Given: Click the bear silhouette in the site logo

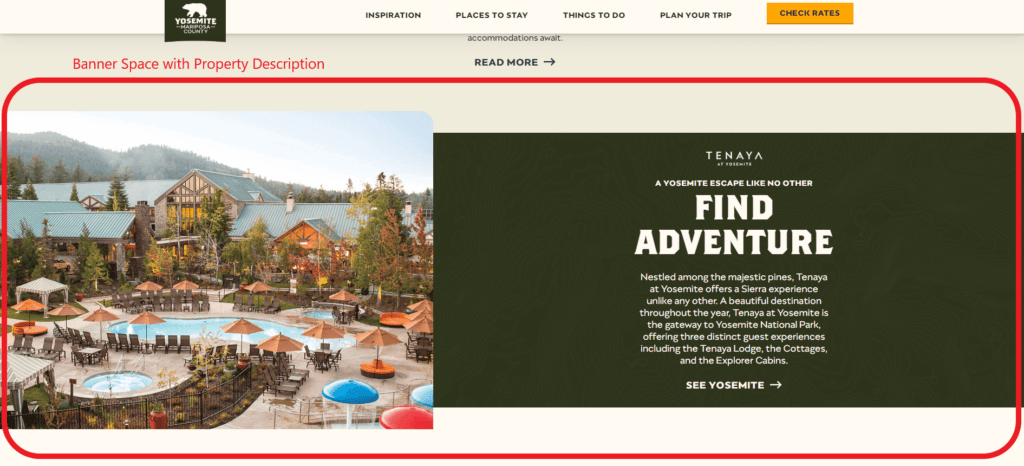Looking at the screenshot, I should (x=195, y=10).
